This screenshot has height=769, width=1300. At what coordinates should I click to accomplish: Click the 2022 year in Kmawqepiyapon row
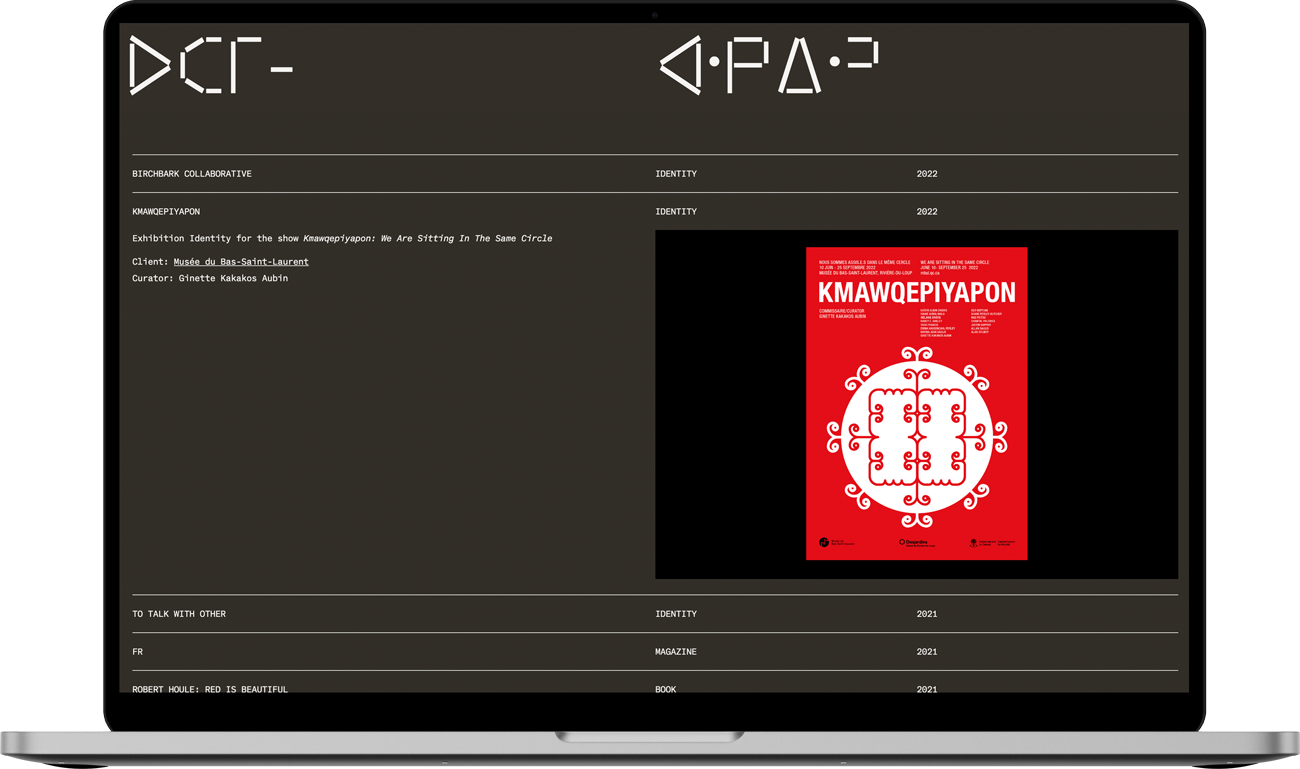tap(927, 212)
